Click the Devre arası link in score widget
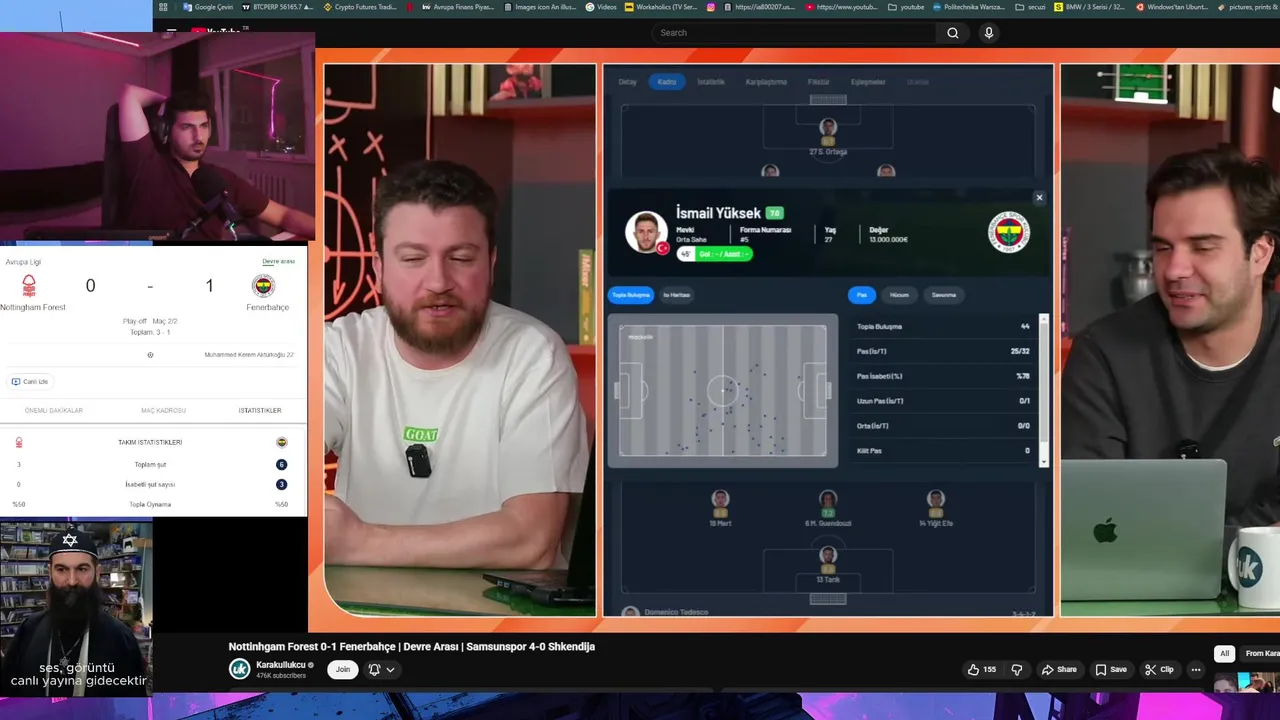Image resolution: width=1280 pixels, height=720 pixels. [278, 261]
